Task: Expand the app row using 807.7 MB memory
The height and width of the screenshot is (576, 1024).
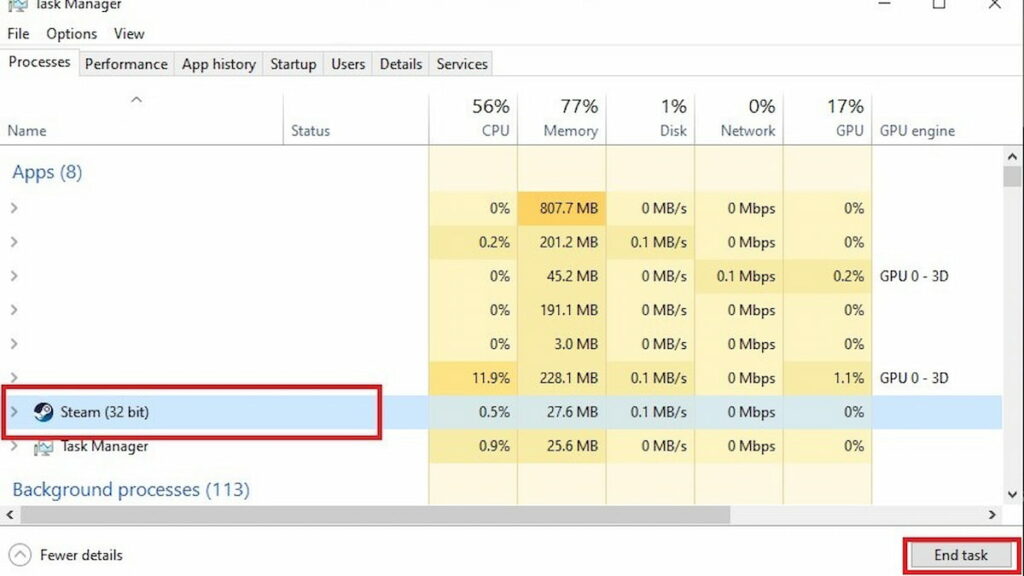Action: coord(14,208)
